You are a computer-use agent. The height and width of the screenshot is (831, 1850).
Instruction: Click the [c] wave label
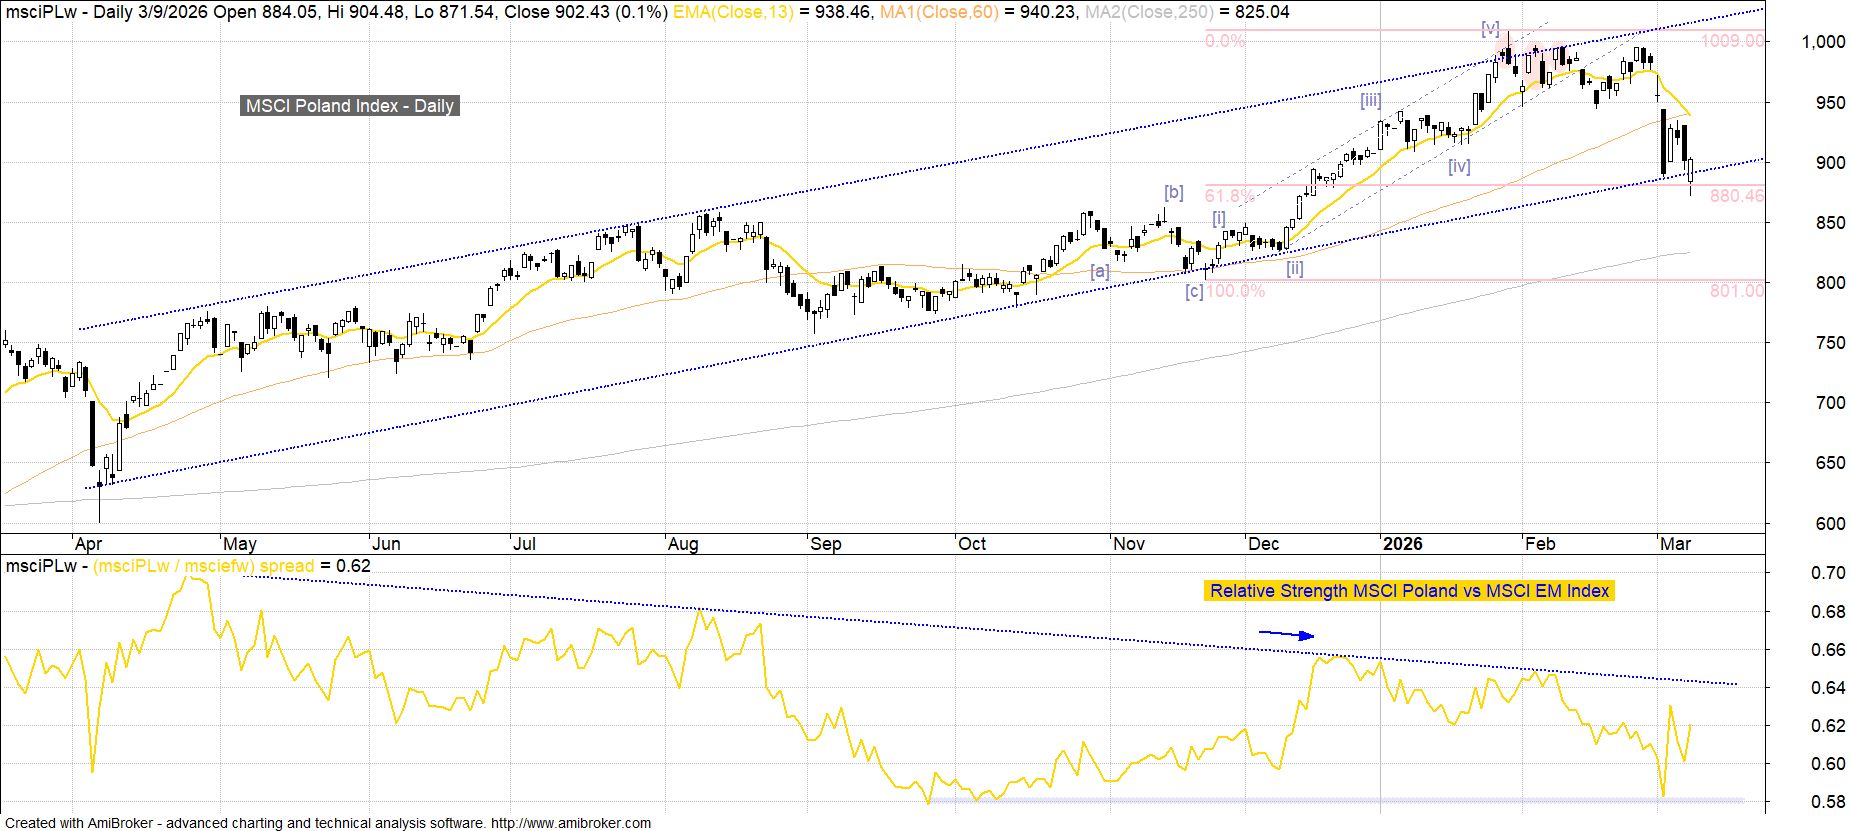coord(1194,292)
